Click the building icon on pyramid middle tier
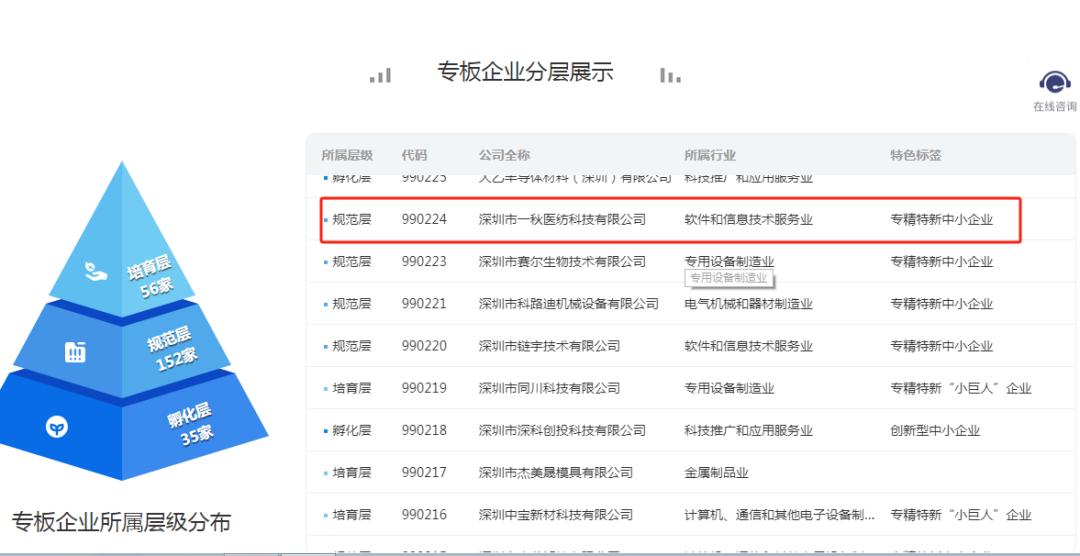The image size is (1080, 556). [75, 351]
